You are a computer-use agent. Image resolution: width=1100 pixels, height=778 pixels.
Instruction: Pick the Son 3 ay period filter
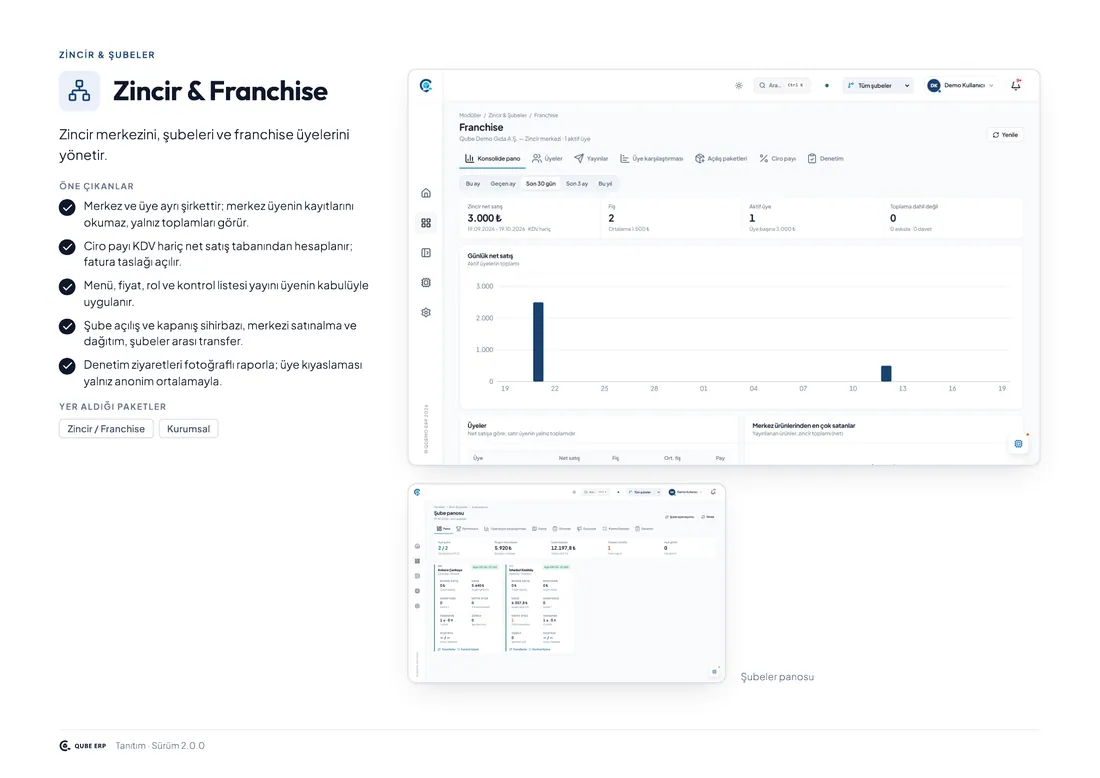pyautogui.click(x=577, y=184)
